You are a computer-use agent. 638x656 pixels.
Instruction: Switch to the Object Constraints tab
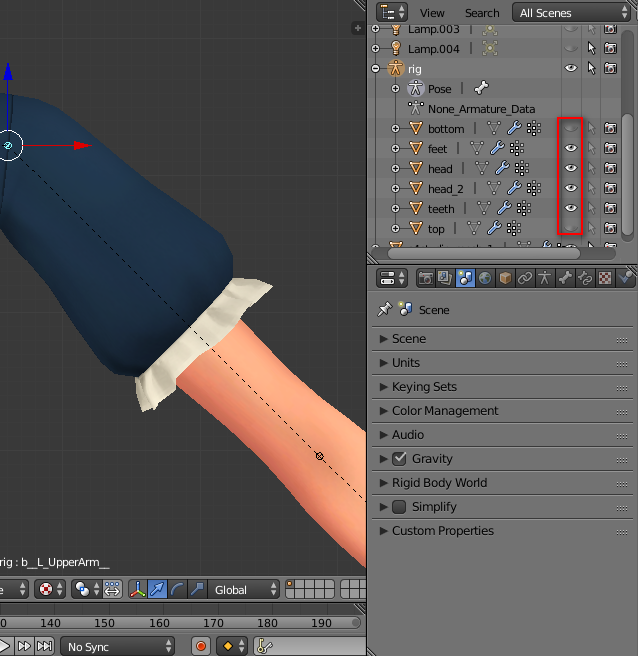[525, 278]
